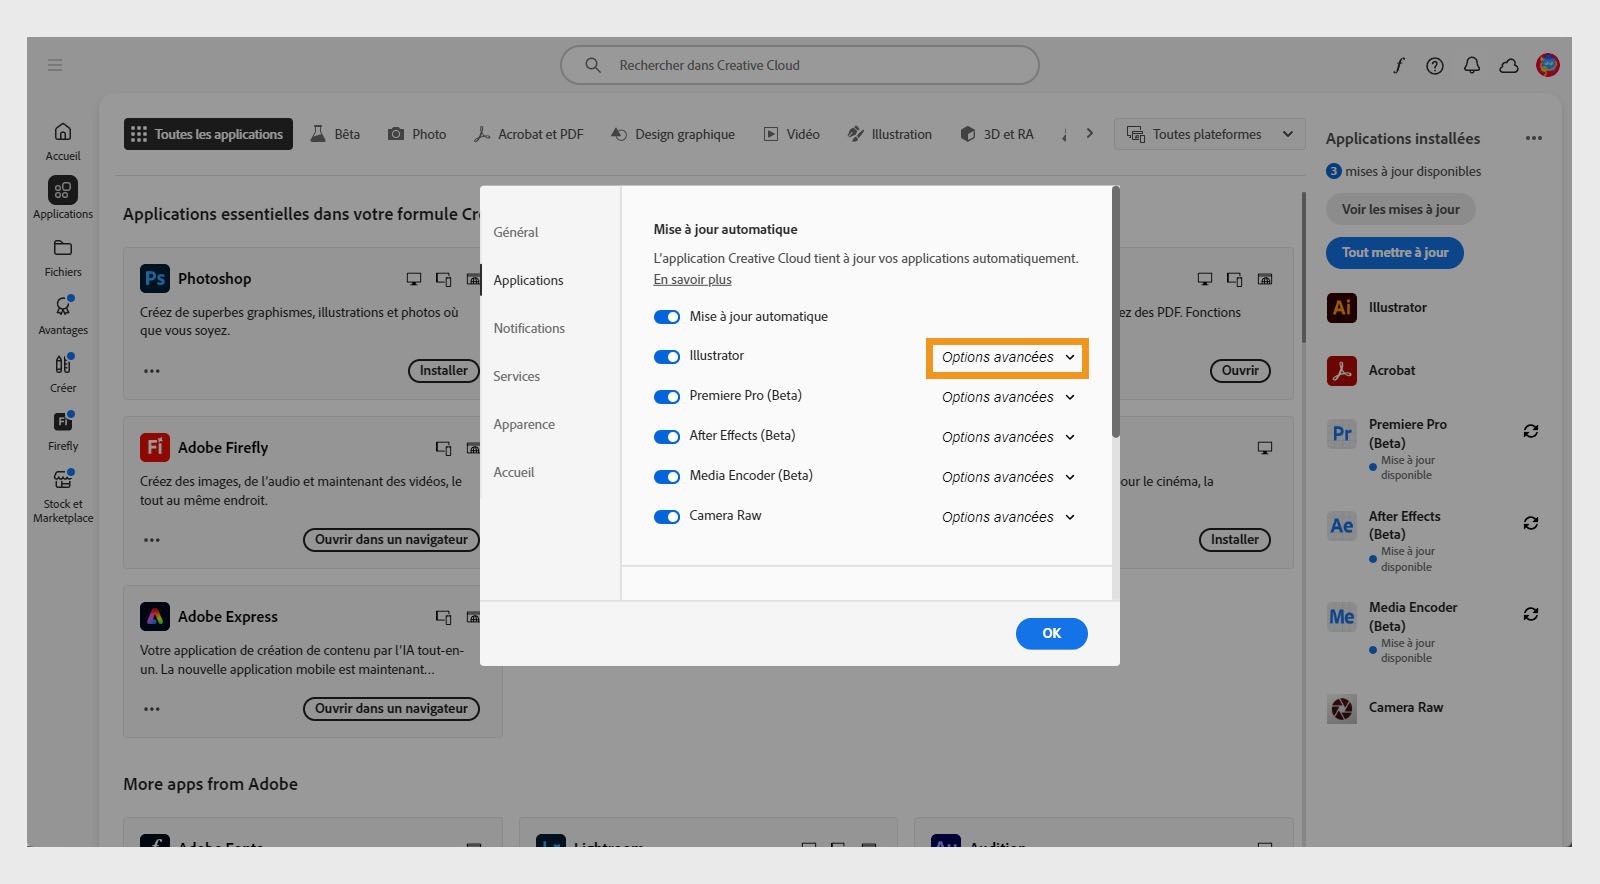Screen dimensions: 1600x884
Task: Open more options for installed applications
Action: [x=1534, y=138]
